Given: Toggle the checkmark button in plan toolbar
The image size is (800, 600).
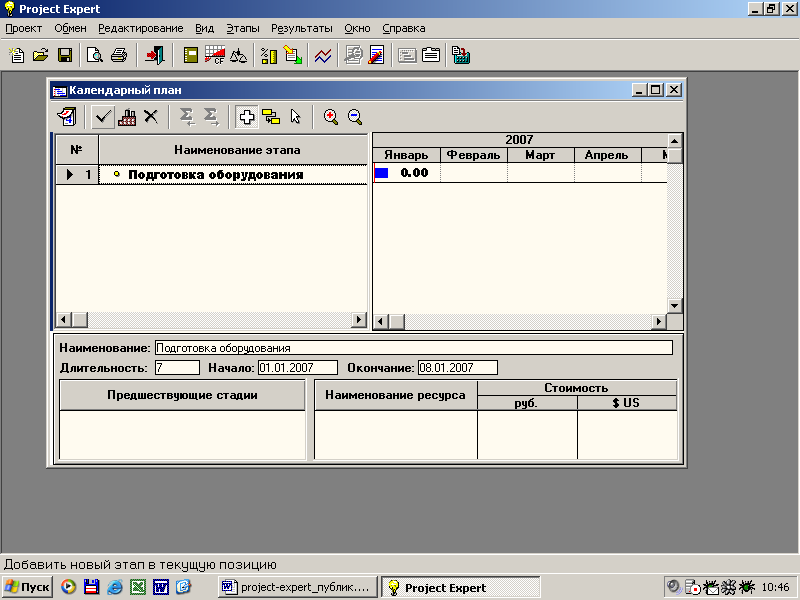Looking at the screenshot, I should click(x=103, y=117).
